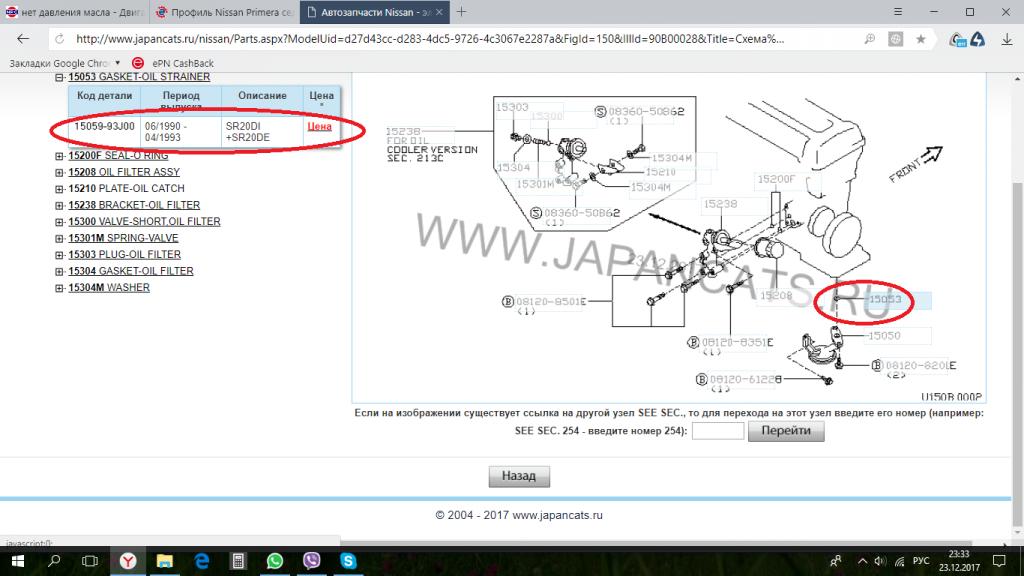Click the 15050 label on the diagram
Viewport: 1024px width, 576px height.
[x=884, y=336]
